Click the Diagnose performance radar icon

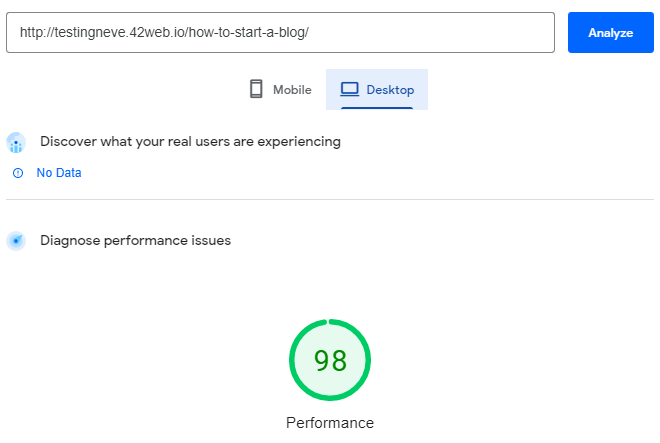(16, 241)
